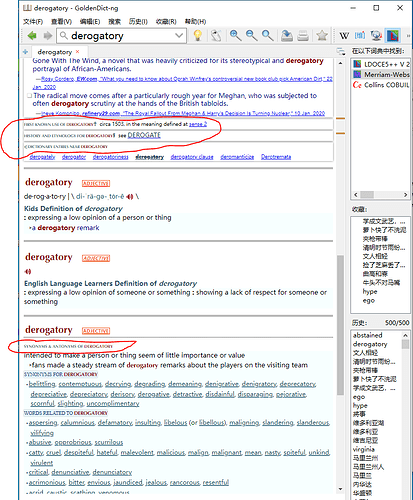Open the tab list icon right of tabs

coord(341,51)
